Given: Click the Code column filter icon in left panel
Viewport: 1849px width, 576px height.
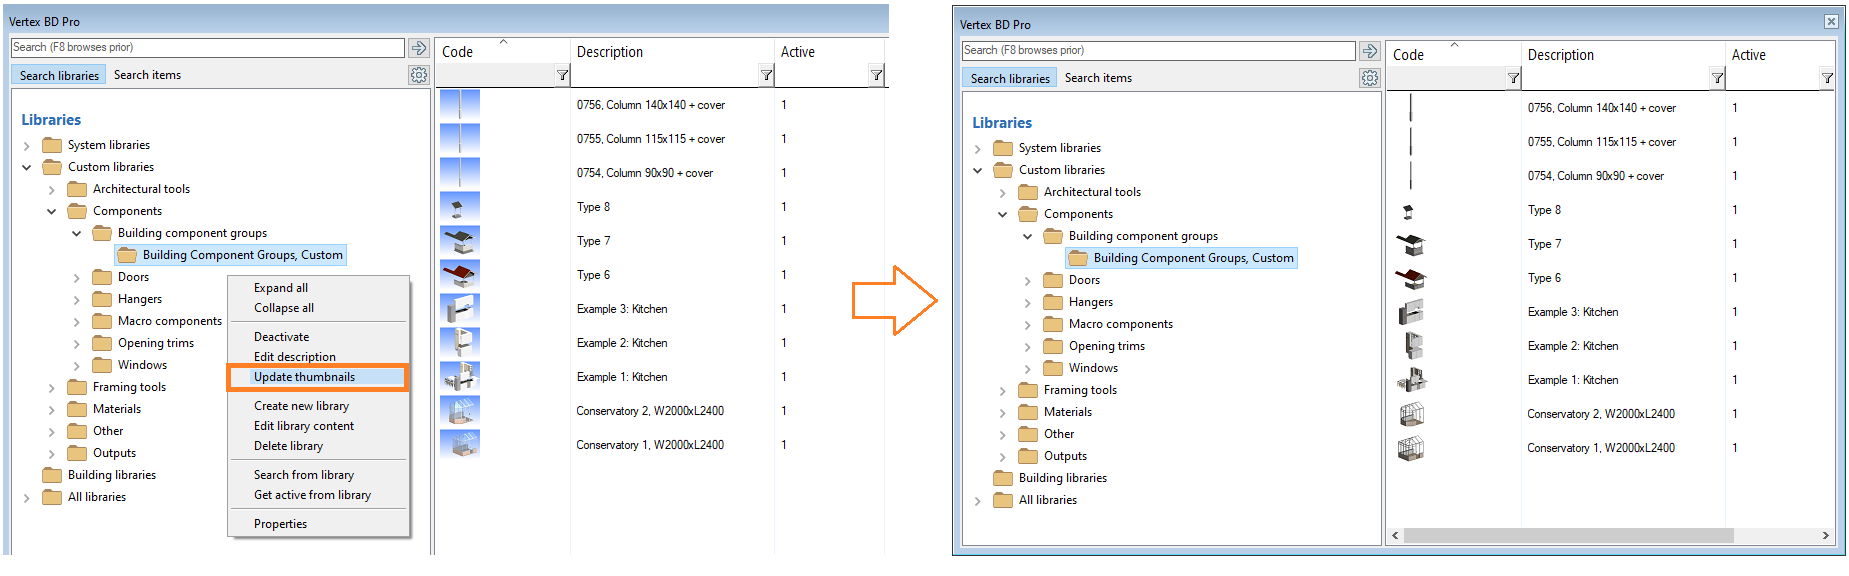Looking at the screenshot, I should [x=562, y=75].
